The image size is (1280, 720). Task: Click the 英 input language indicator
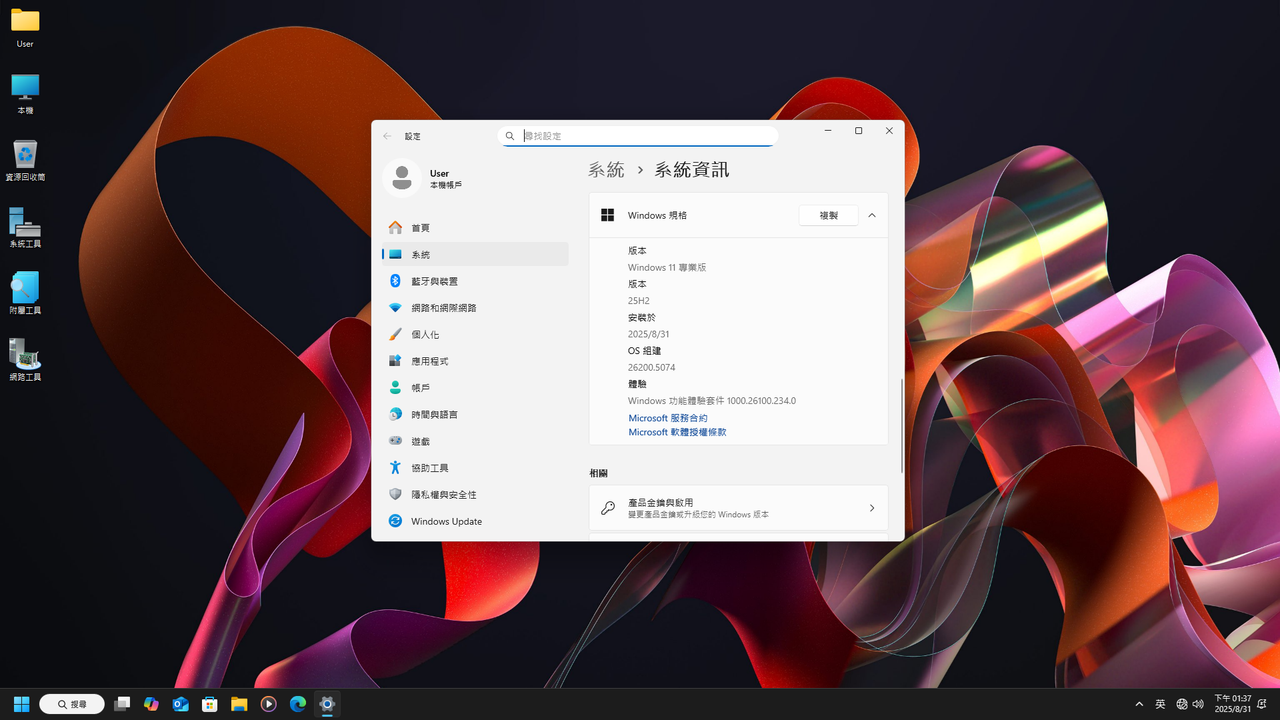(x=1161, y=704)
